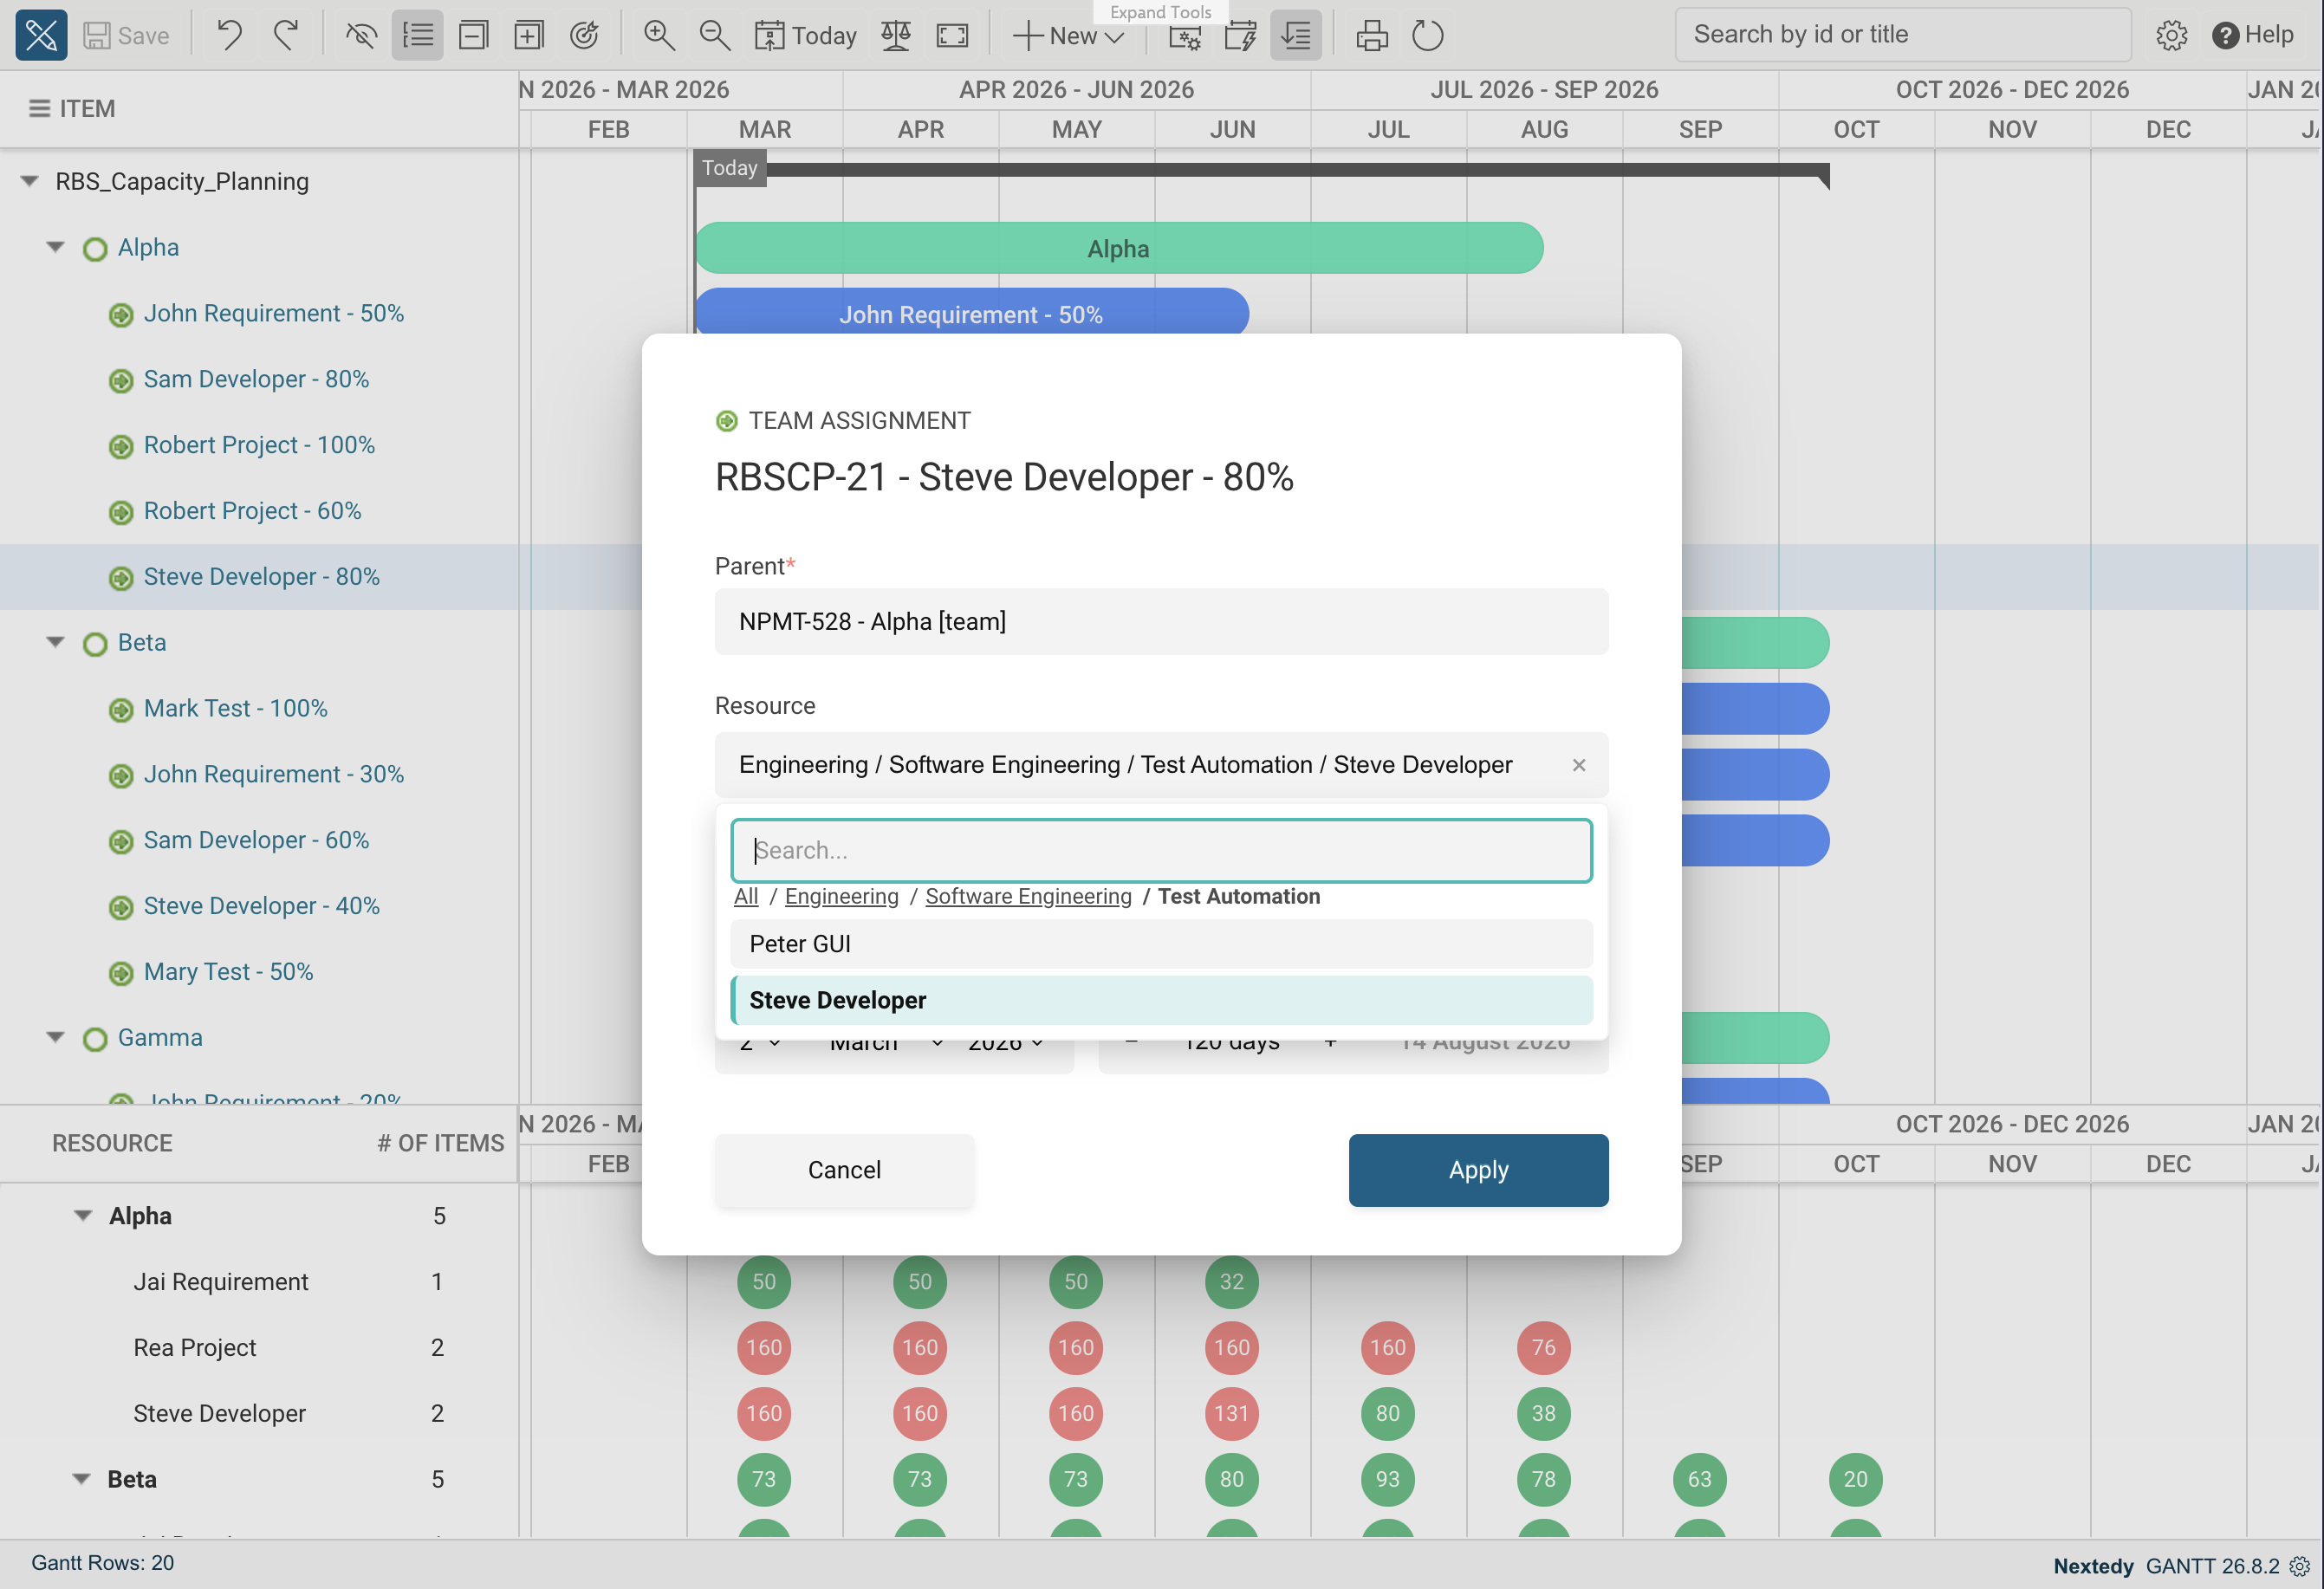Open the New item dropdown
Screen dimensions: 2324x1589
(x=1069, y=36)
